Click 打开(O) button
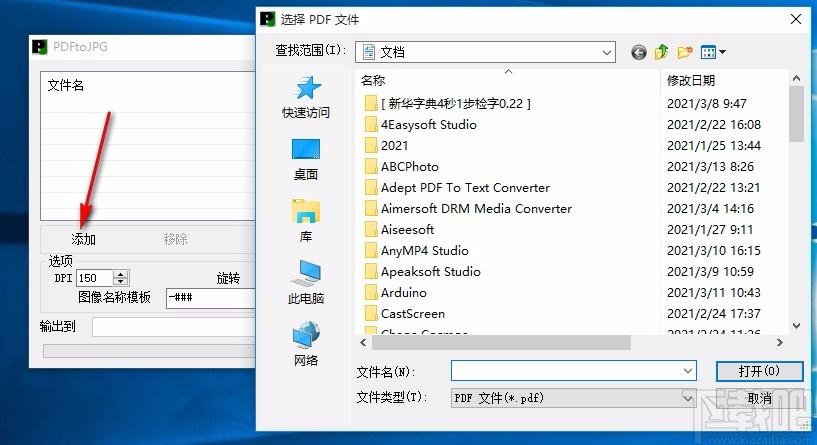This screenshot has width=817, height=445. [x=759, y=371]
